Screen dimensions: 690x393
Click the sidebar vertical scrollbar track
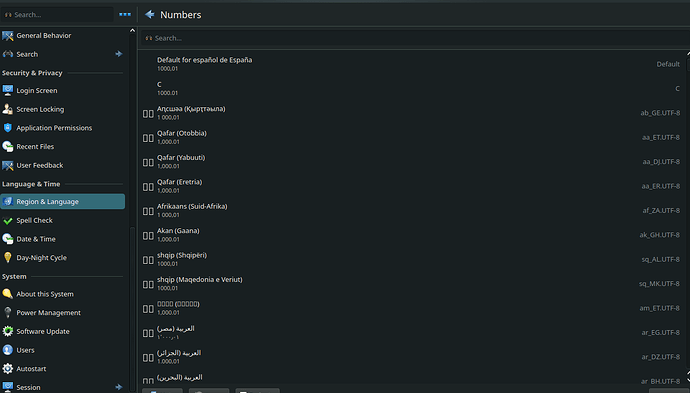click(132, 213)
